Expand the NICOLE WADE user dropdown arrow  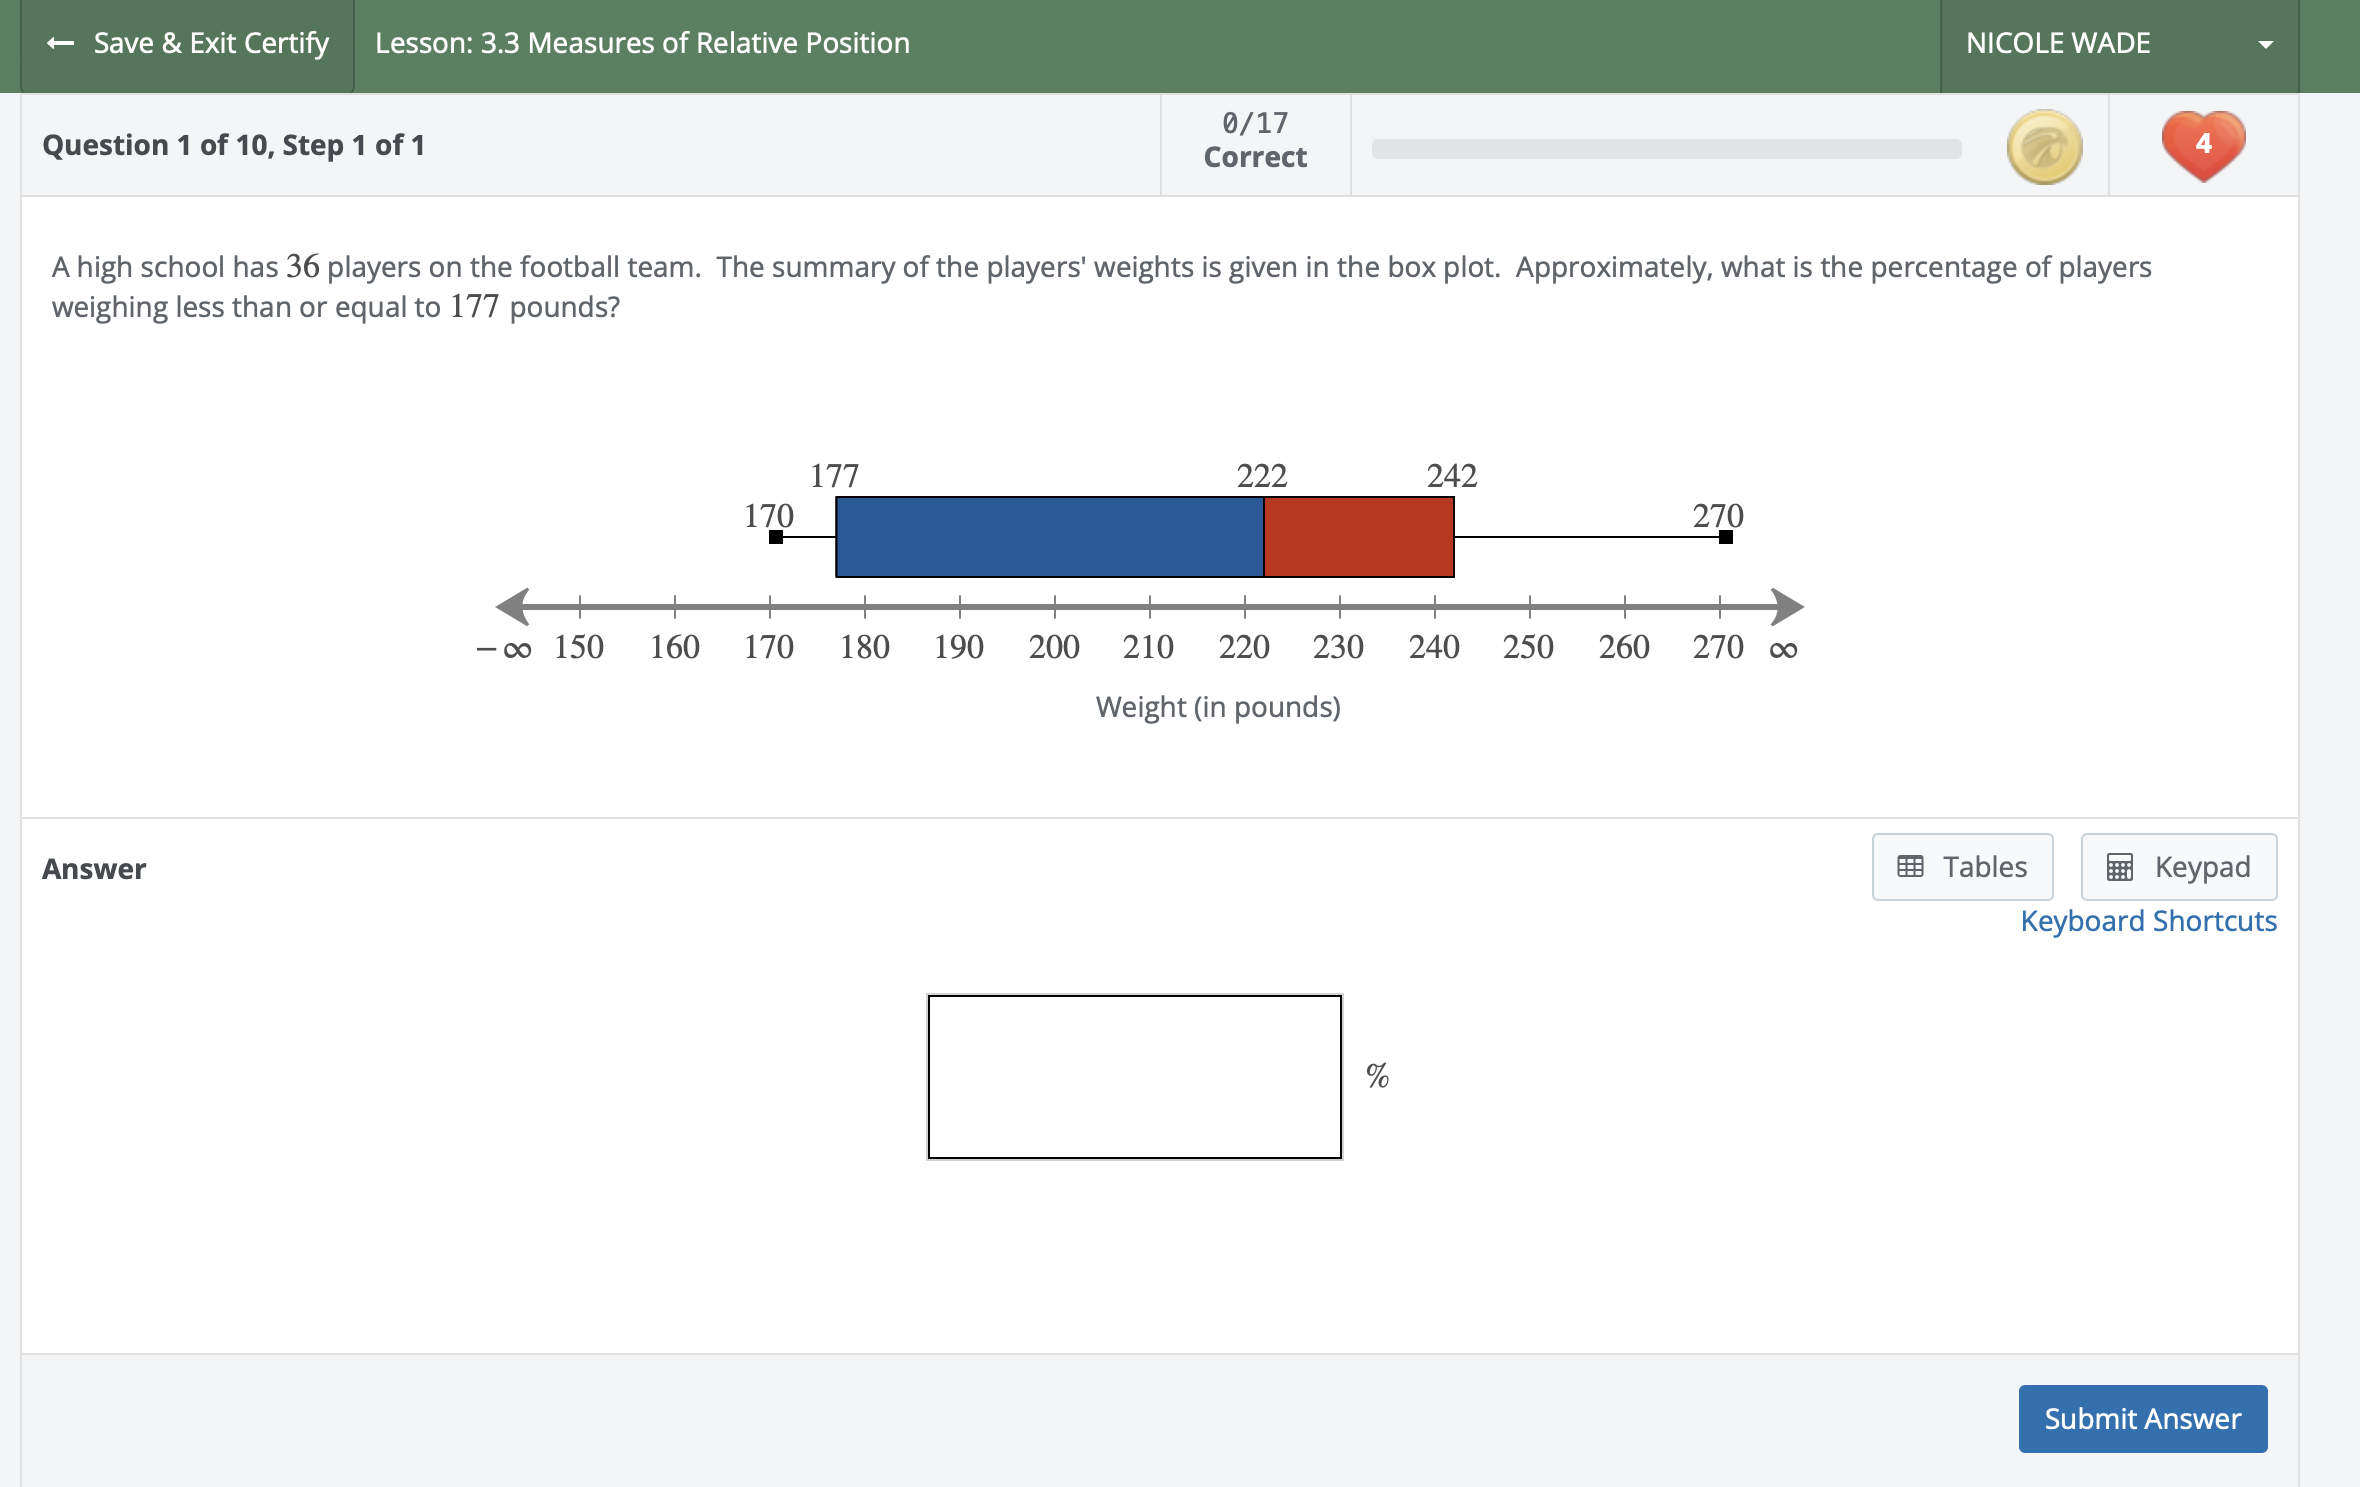tap(2266, 44)
